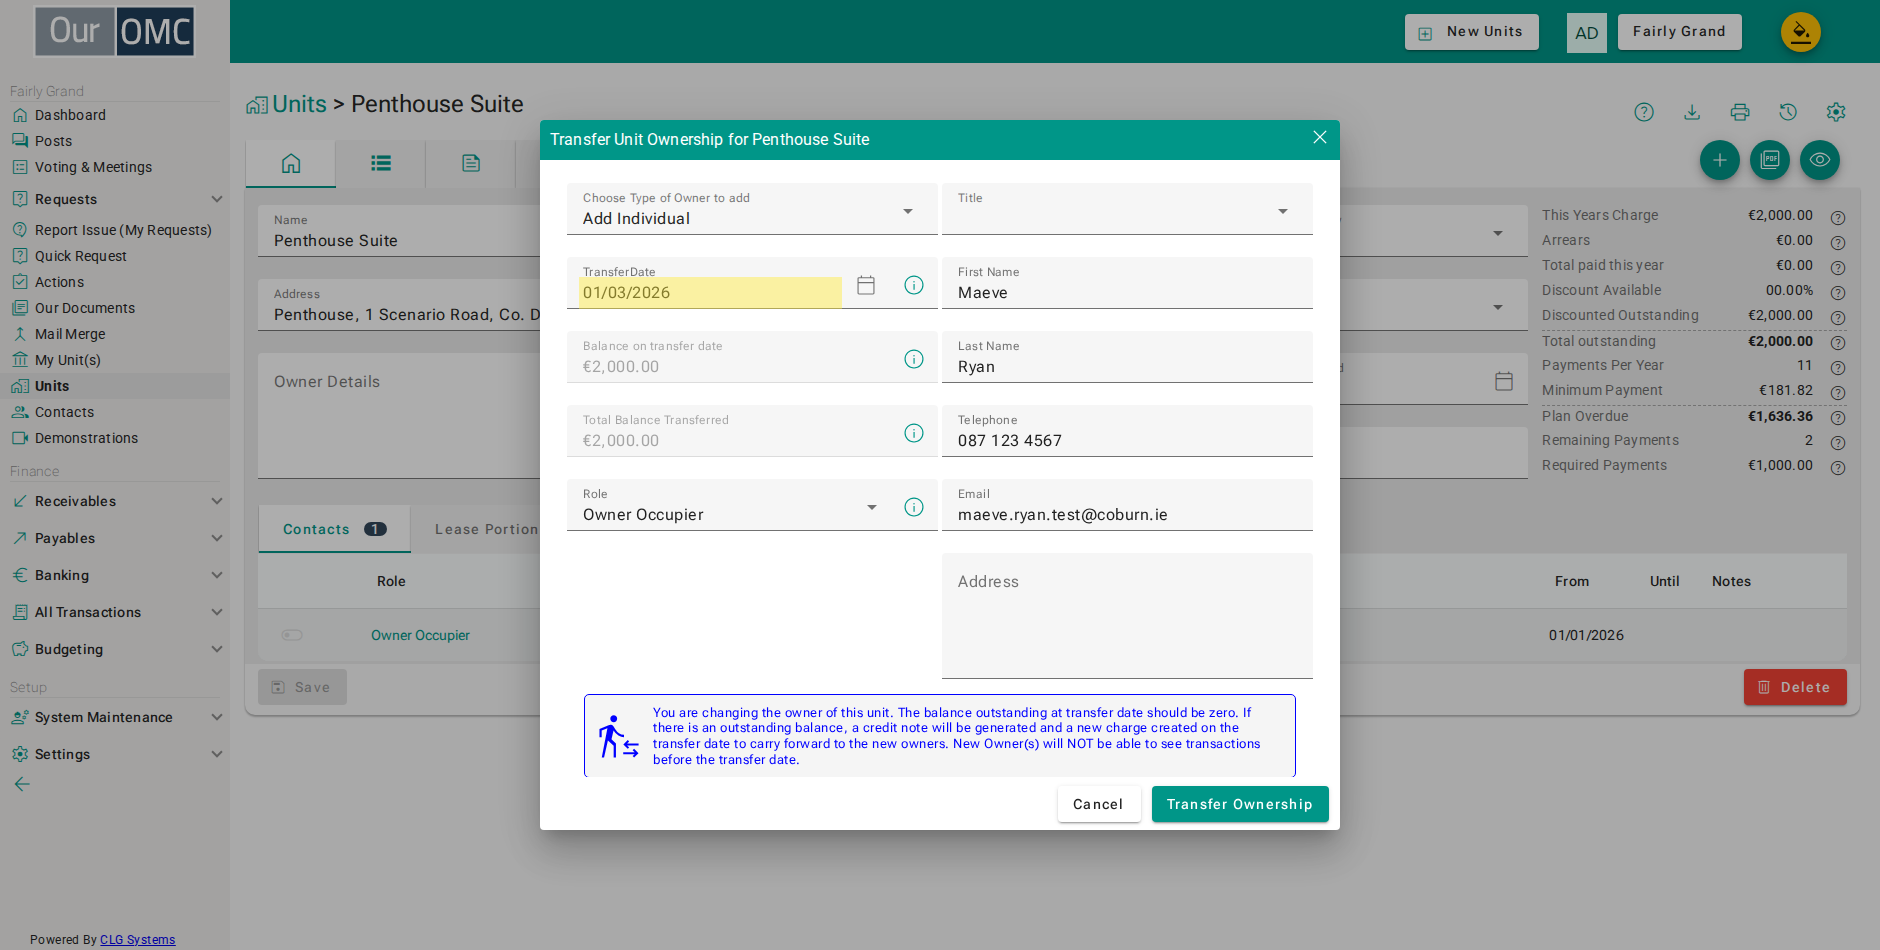This screenshot has height=950, width=1880.
Task: Click the First Name field containing Maeve
Action: [x=1127, y=283]
